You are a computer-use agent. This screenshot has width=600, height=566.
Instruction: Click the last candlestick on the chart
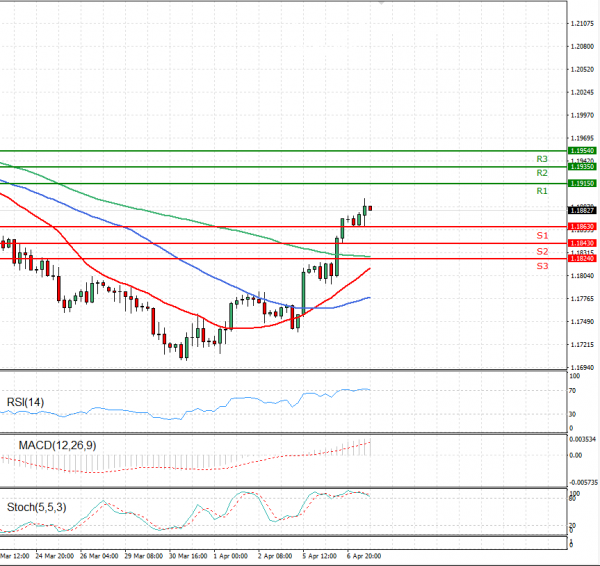371,208
